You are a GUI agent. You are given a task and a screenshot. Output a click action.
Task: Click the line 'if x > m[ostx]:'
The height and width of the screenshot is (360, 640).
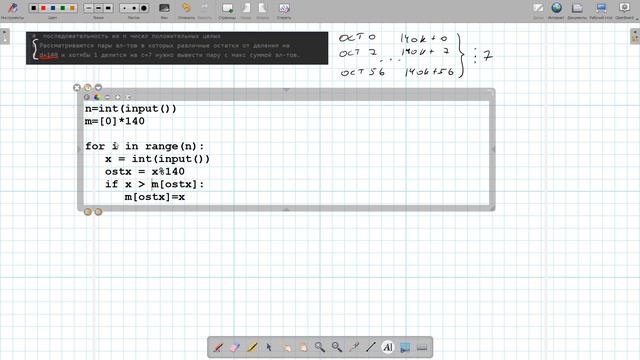click(x=154, y=184)
